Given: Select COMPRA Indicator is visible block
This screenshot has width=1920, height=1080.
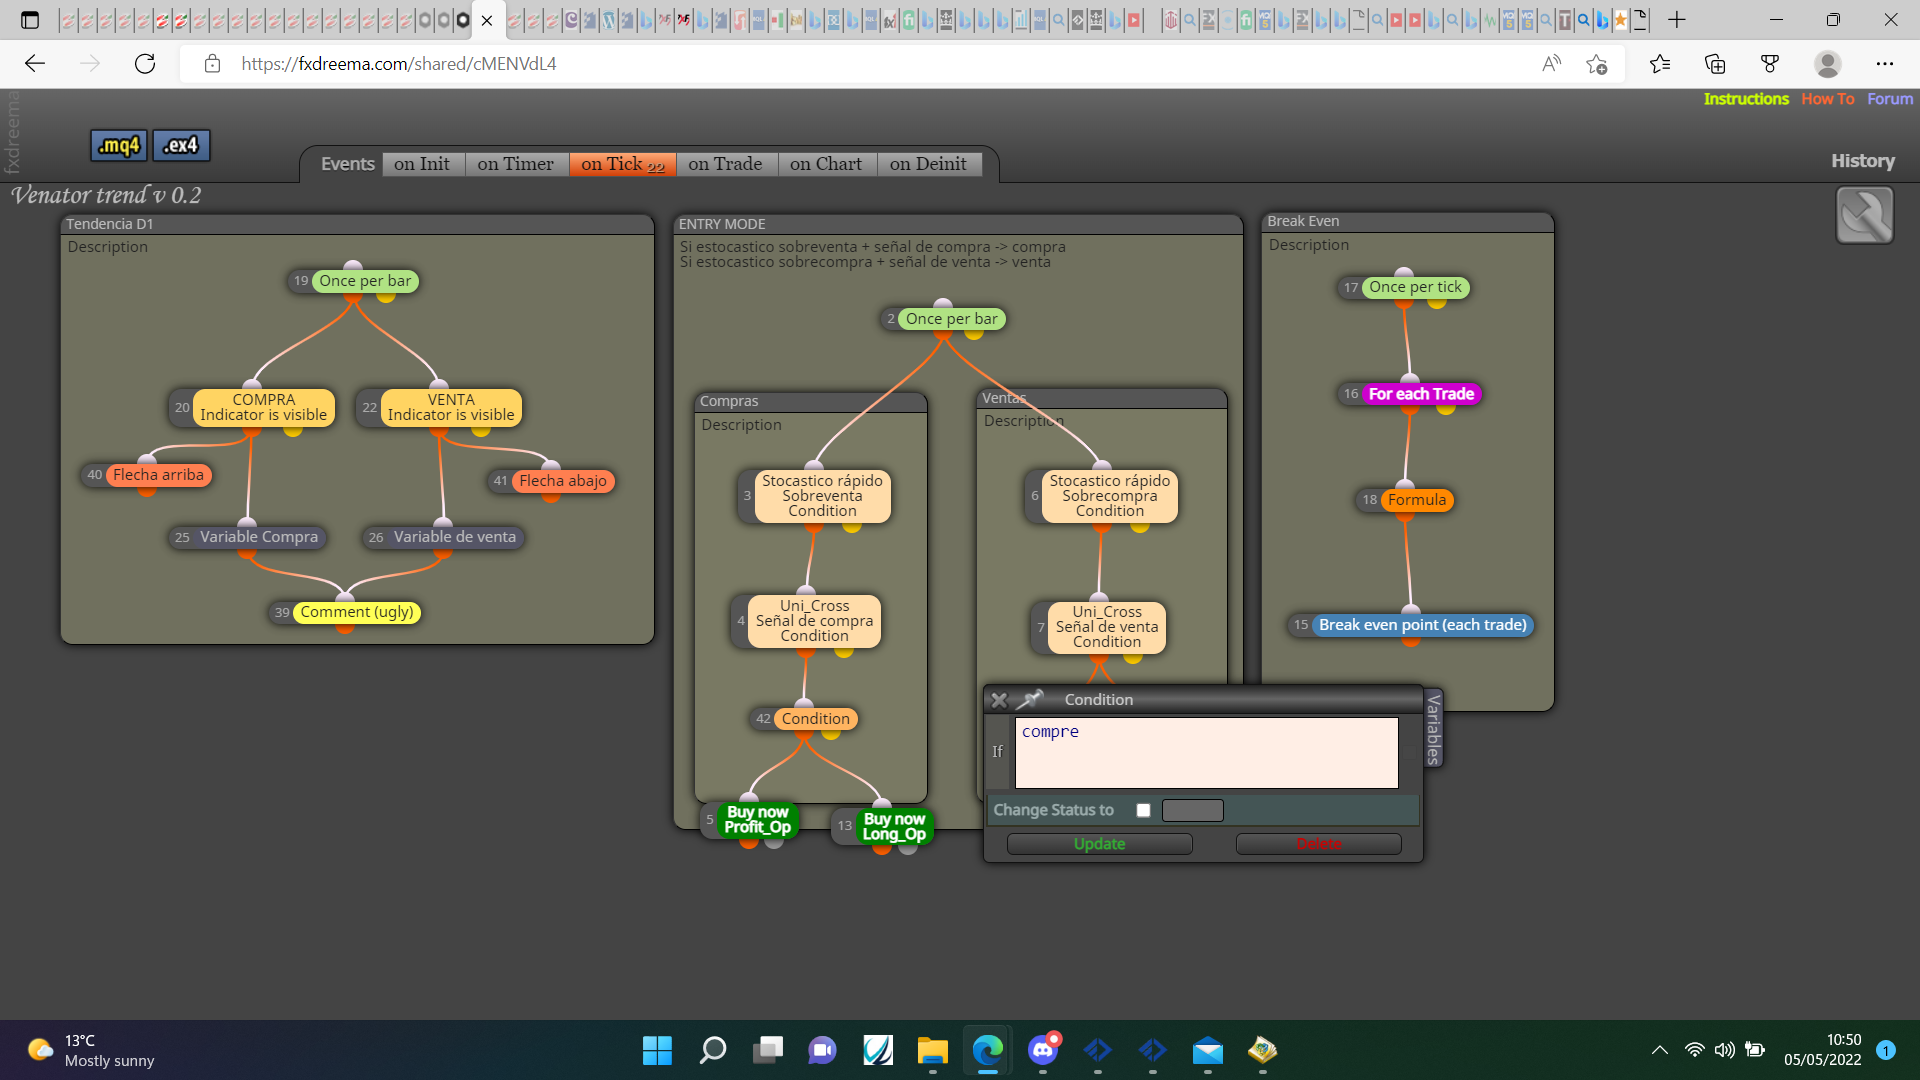Looking at the screenshot, I should [x=263, y=407].
